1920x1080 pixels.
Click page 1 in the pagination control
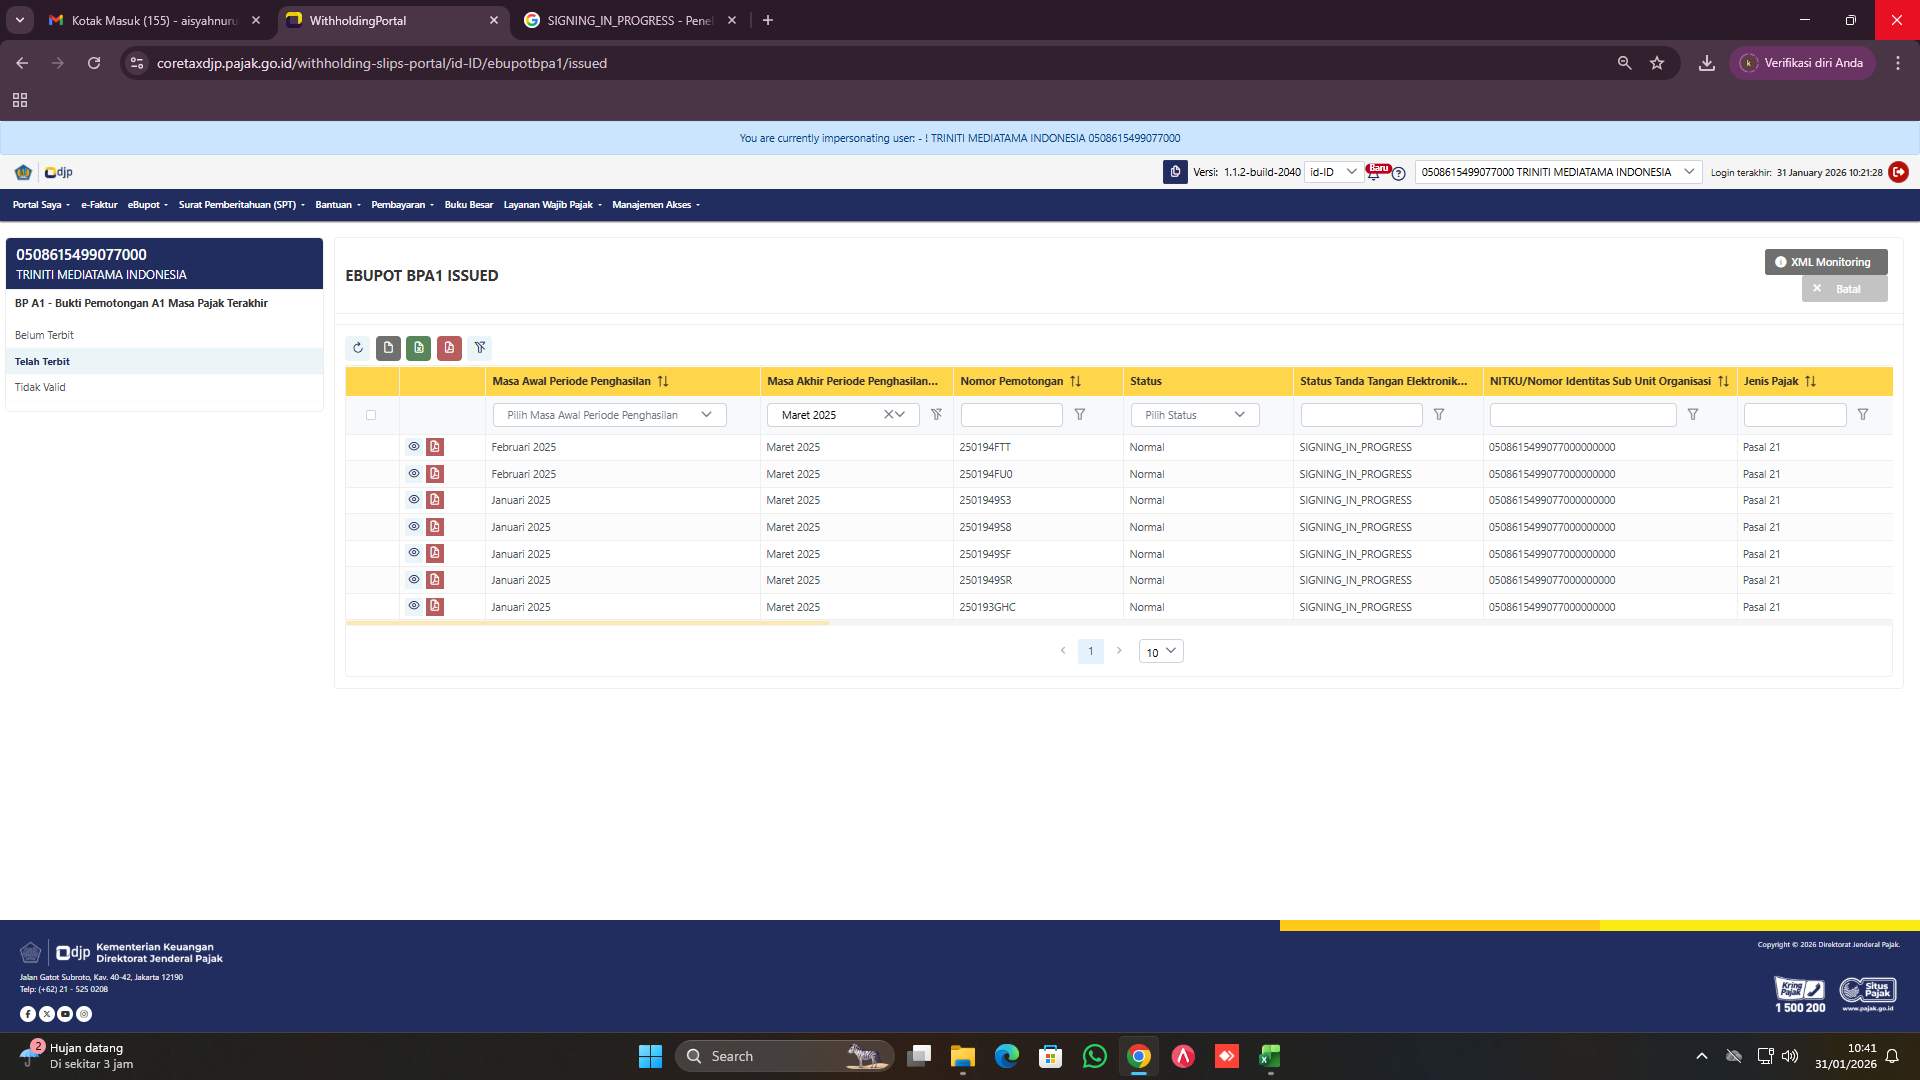(1090, 651)
